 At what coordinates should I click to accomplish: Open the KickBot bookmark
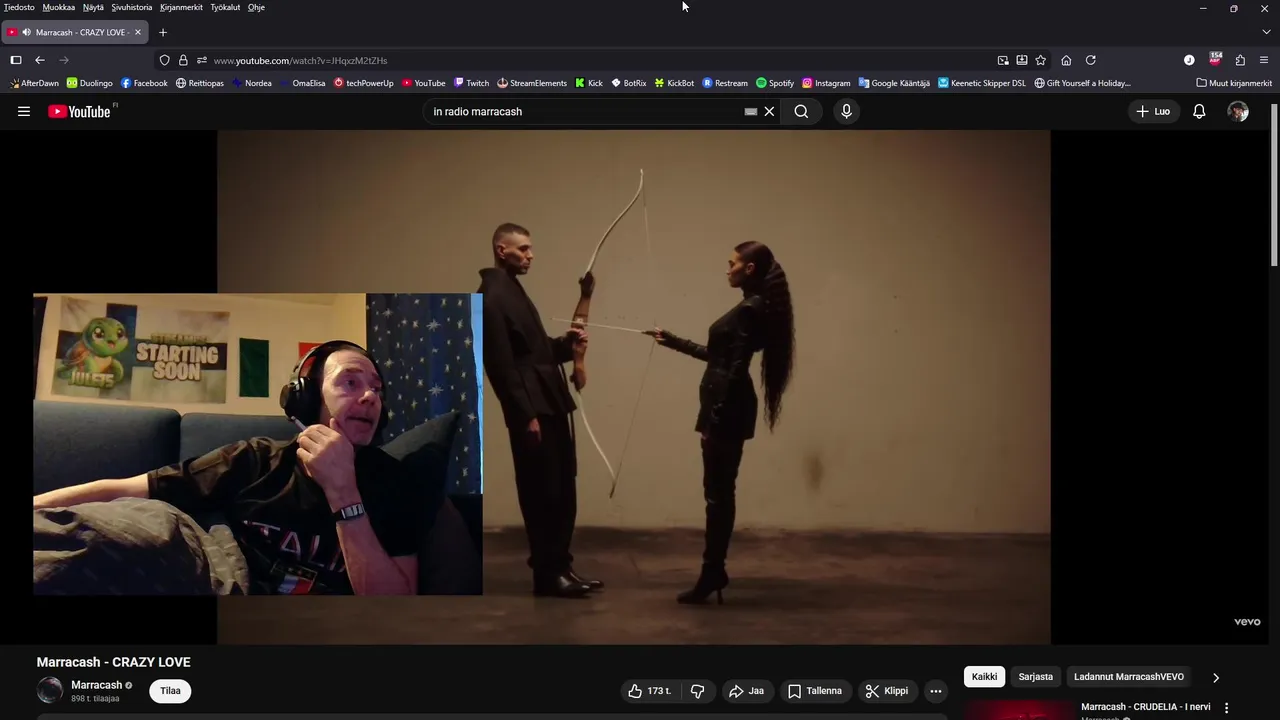pyautogui.click(x=674, y=83)
